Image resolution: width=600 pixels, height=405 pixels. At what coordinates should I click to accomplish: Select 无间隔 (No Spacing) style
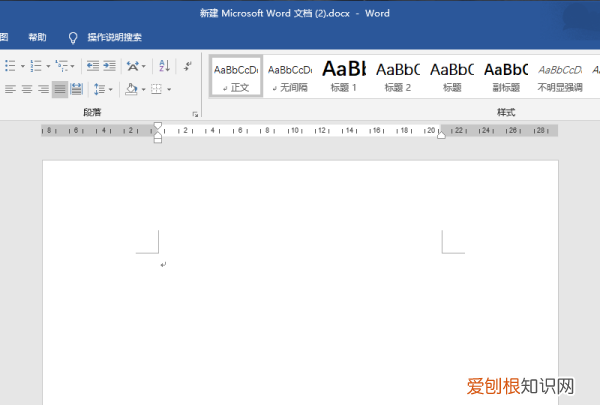(290, 78)
